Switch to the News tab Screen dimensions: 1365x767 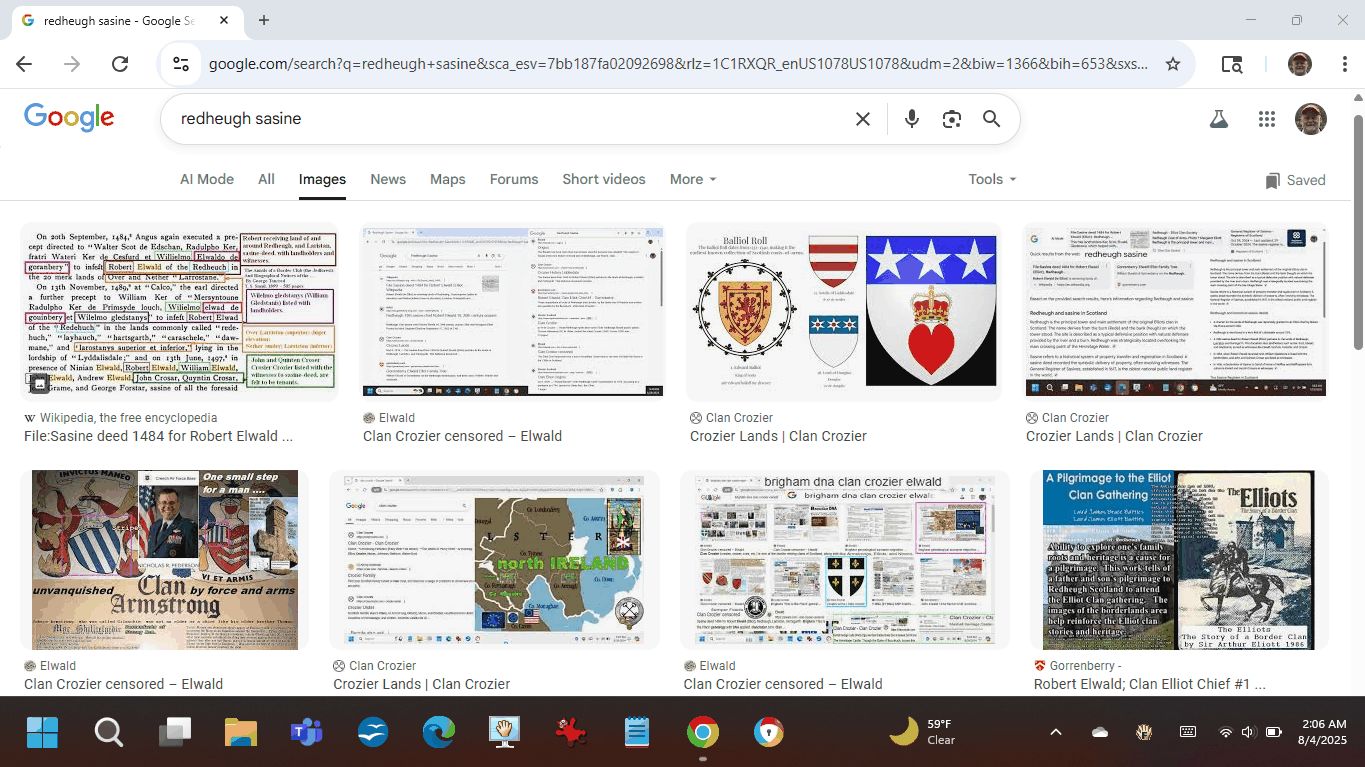click(388, 179)
